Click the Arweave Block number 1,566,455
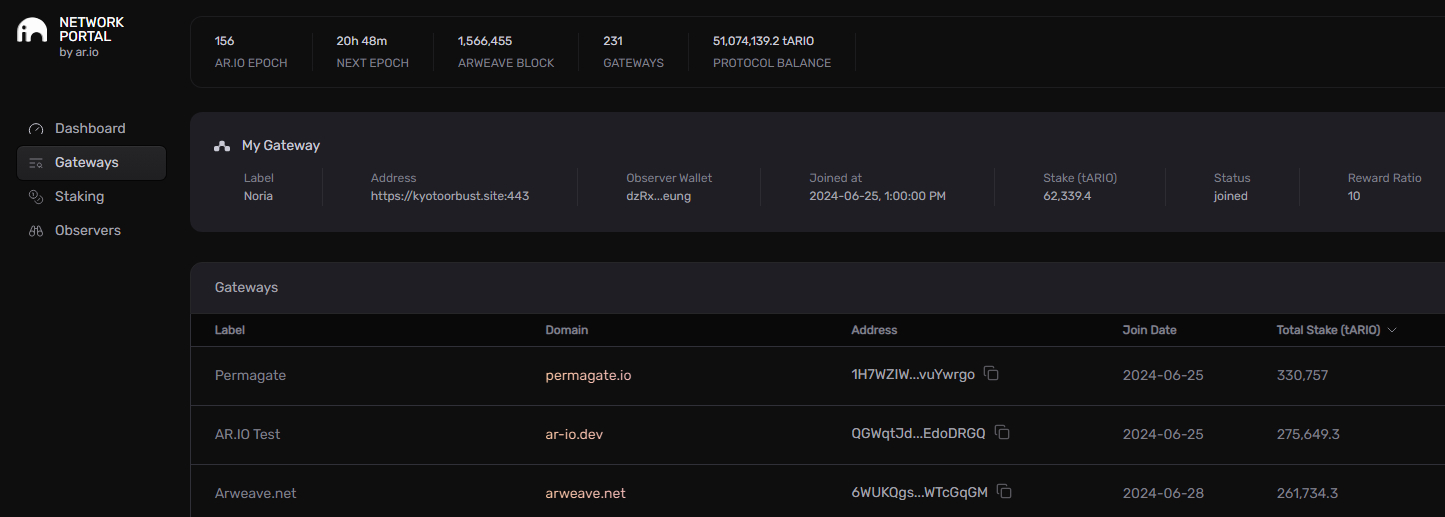Screen dimensions: 1445x517 (485, 41)
